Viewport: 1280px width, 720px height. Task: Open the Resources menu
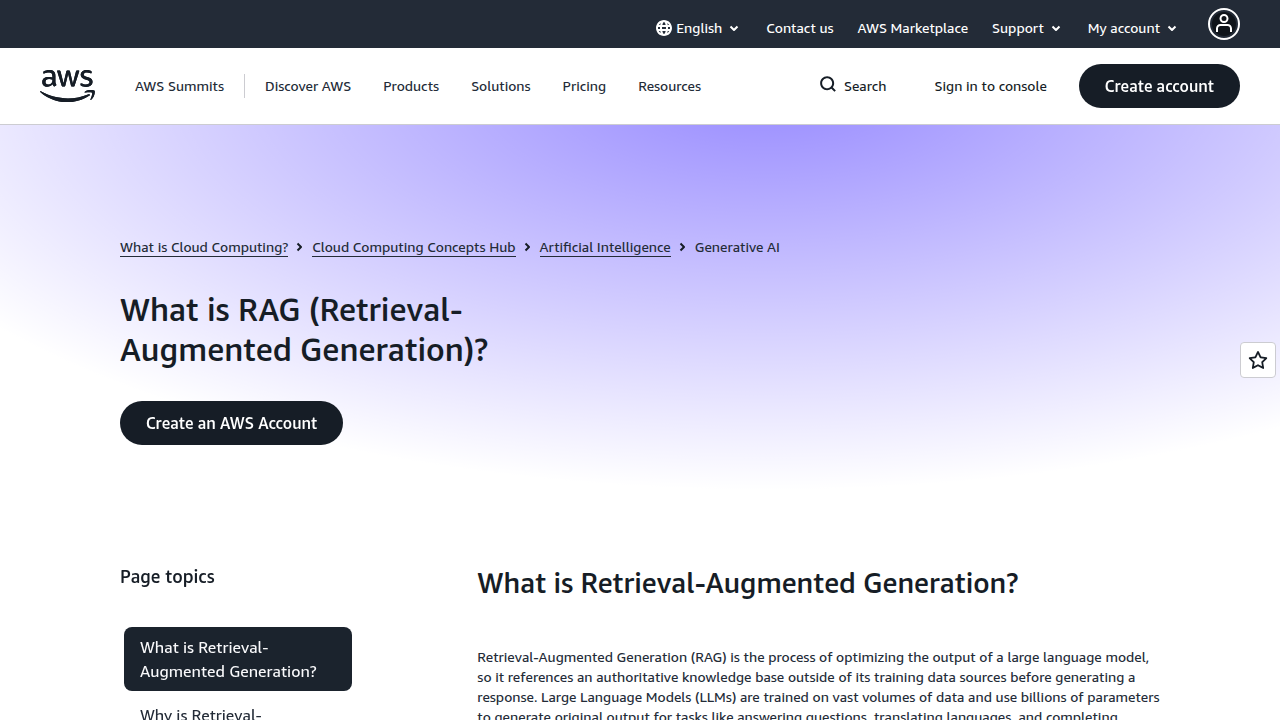pos(670,86)
